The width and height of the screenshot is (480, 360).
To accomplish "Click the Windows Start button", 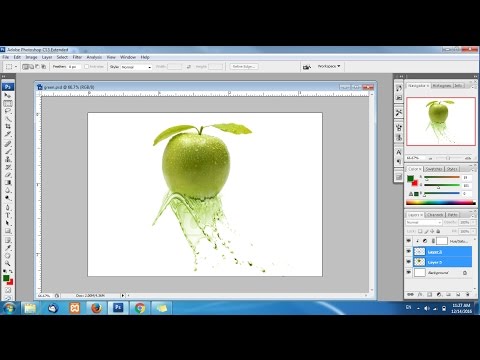I will 9,308.
